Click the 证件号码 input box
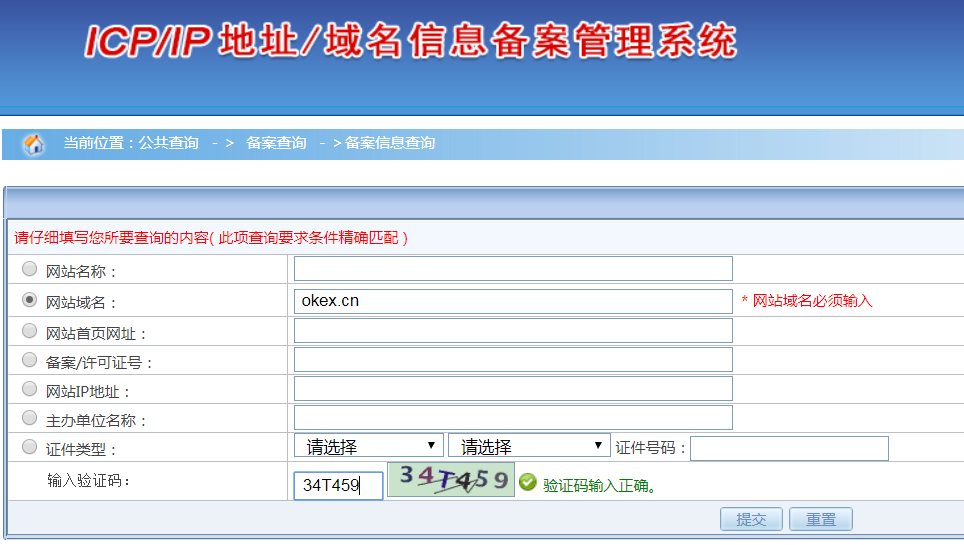Image resolution: width=964 pixels, height=545 pixels. (789, 448)
